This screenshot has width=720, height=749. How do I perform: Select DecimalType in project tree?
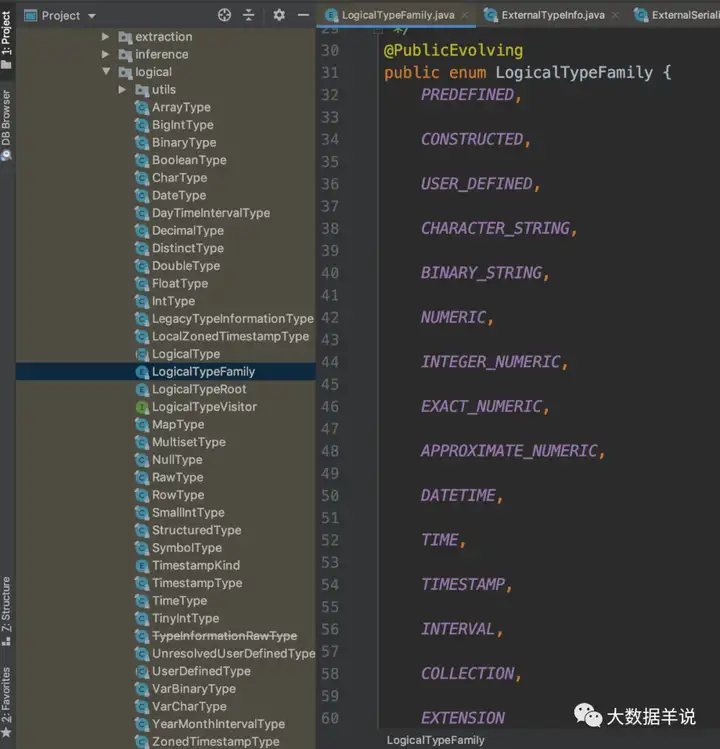[x=188, y=231]
